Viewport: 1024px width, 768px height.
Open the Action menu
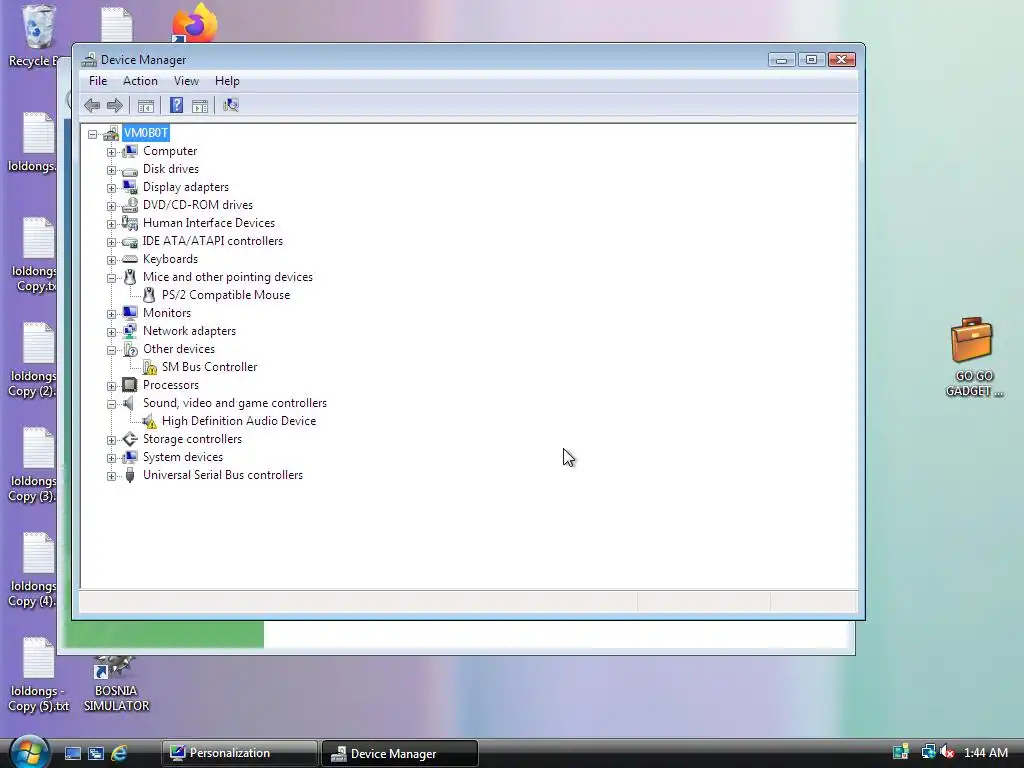[140, 81]
